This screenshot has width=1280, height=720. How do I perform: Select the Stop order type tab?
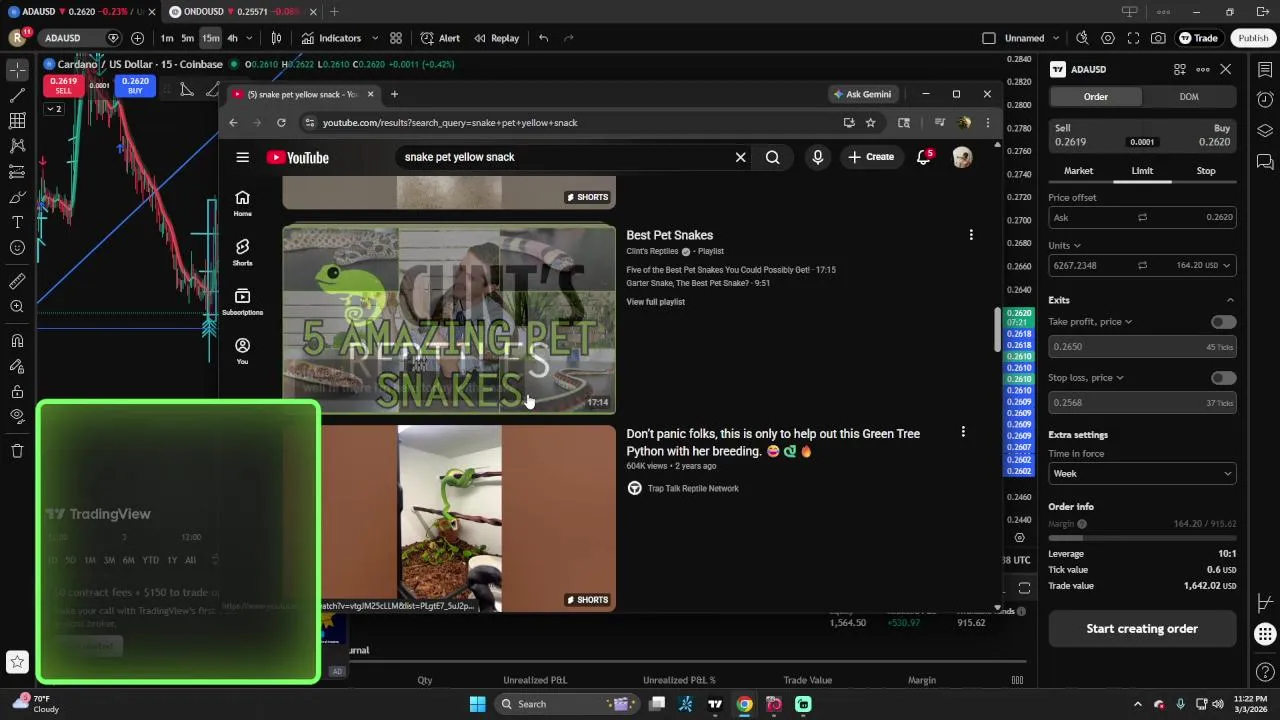point(1206,171)
